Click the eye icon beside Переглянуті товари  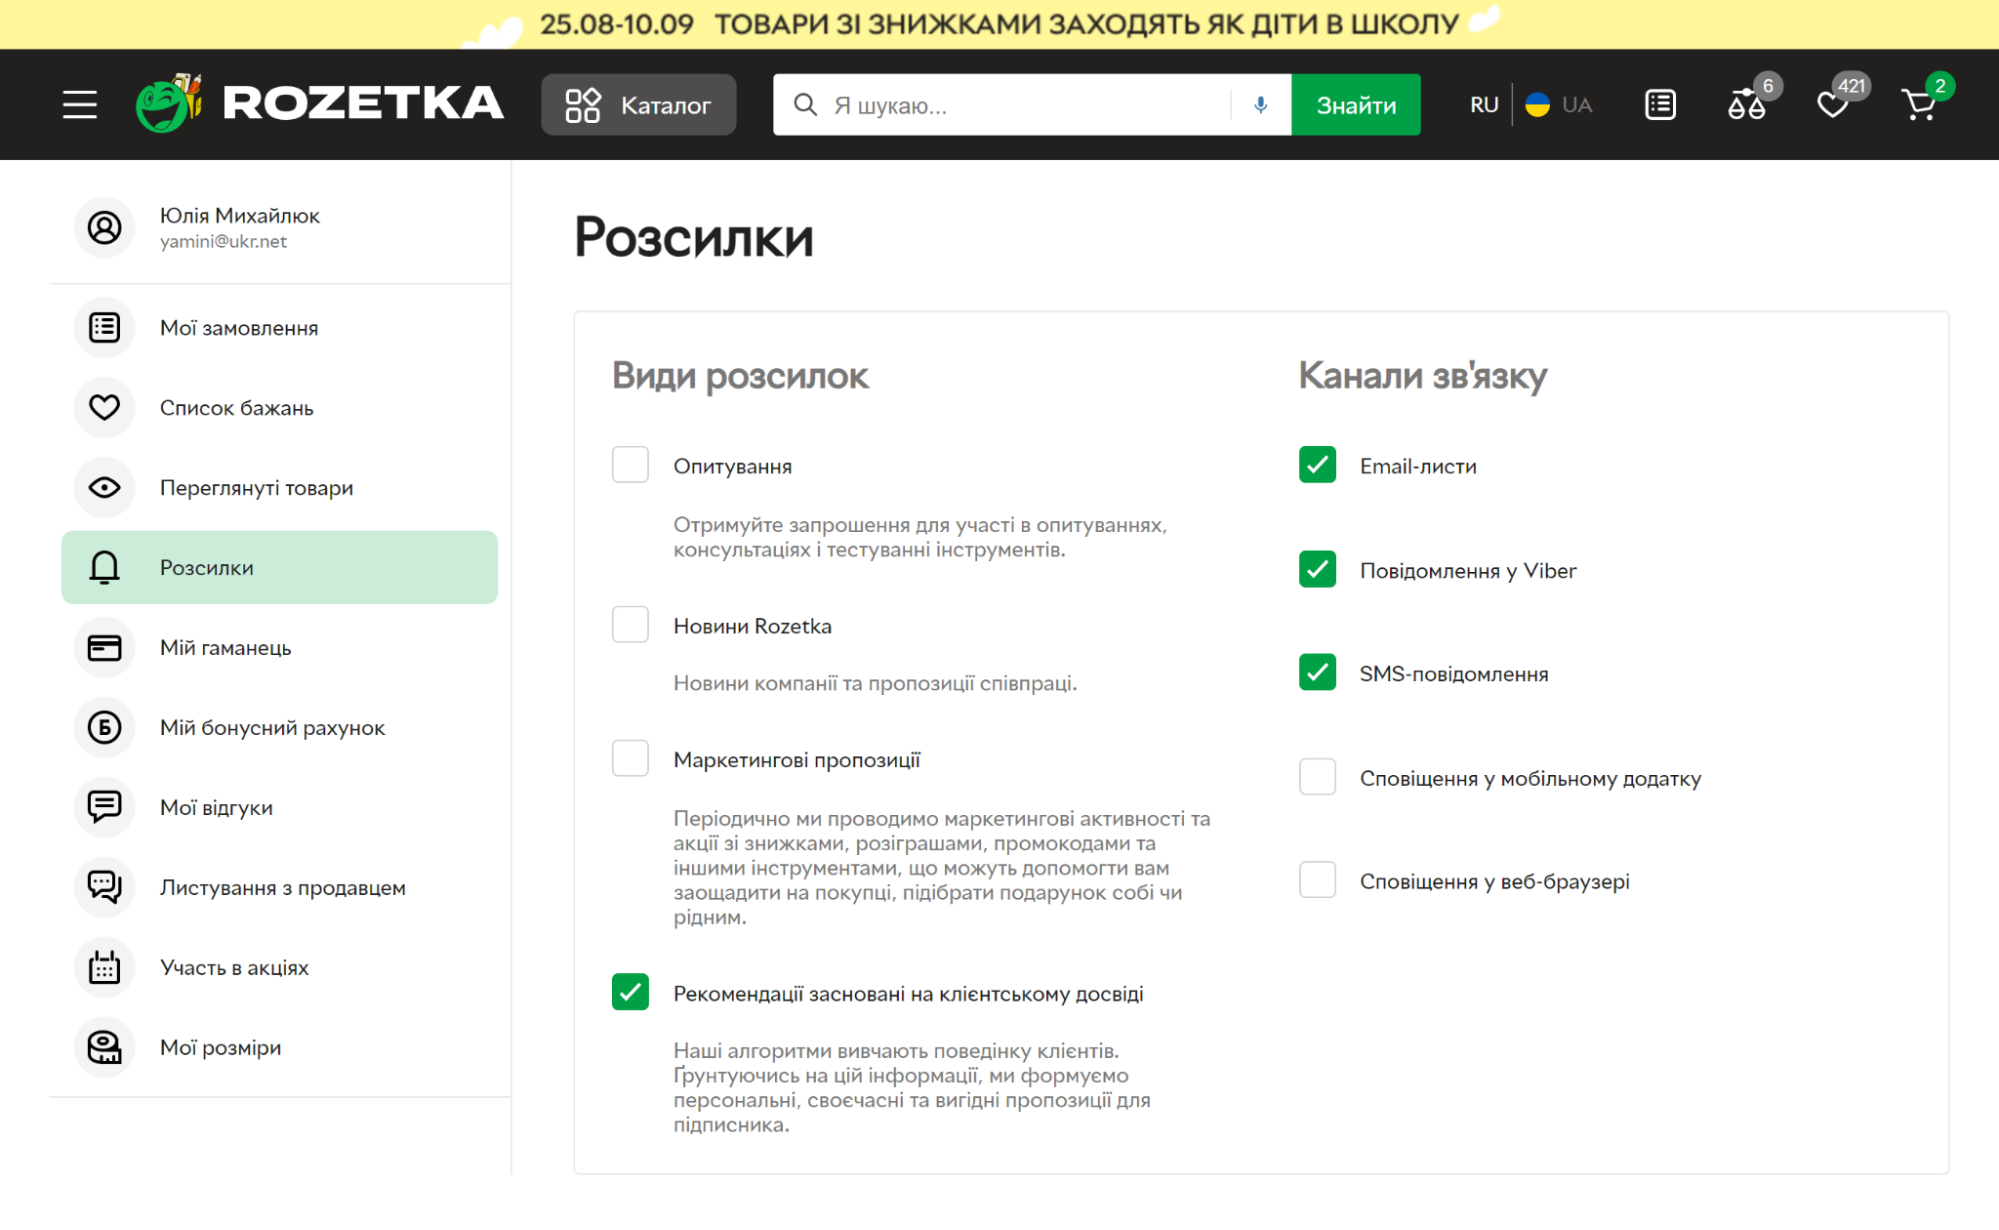pos(104,487)
